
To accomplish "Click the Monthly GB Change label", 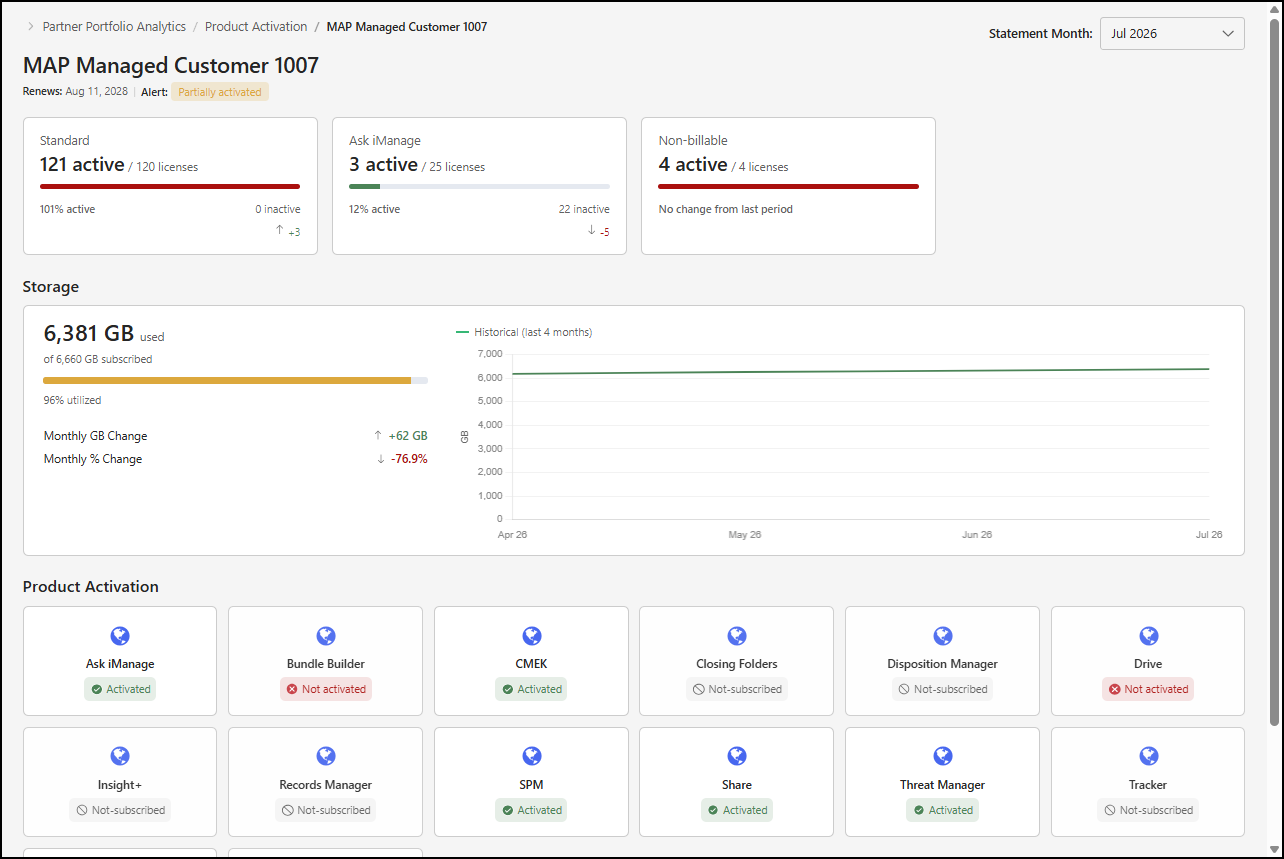I will [95, 436].
